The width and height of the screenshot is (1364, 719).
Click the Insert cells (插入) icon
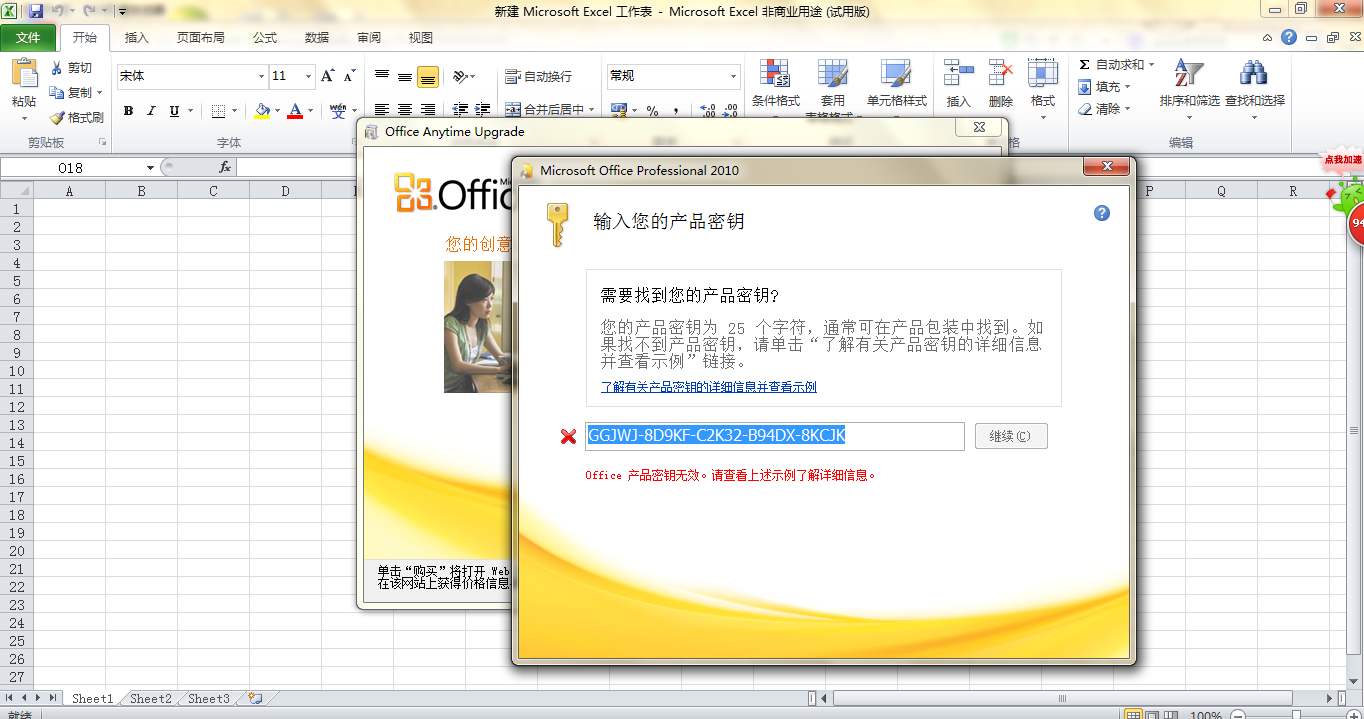[958, 74]
